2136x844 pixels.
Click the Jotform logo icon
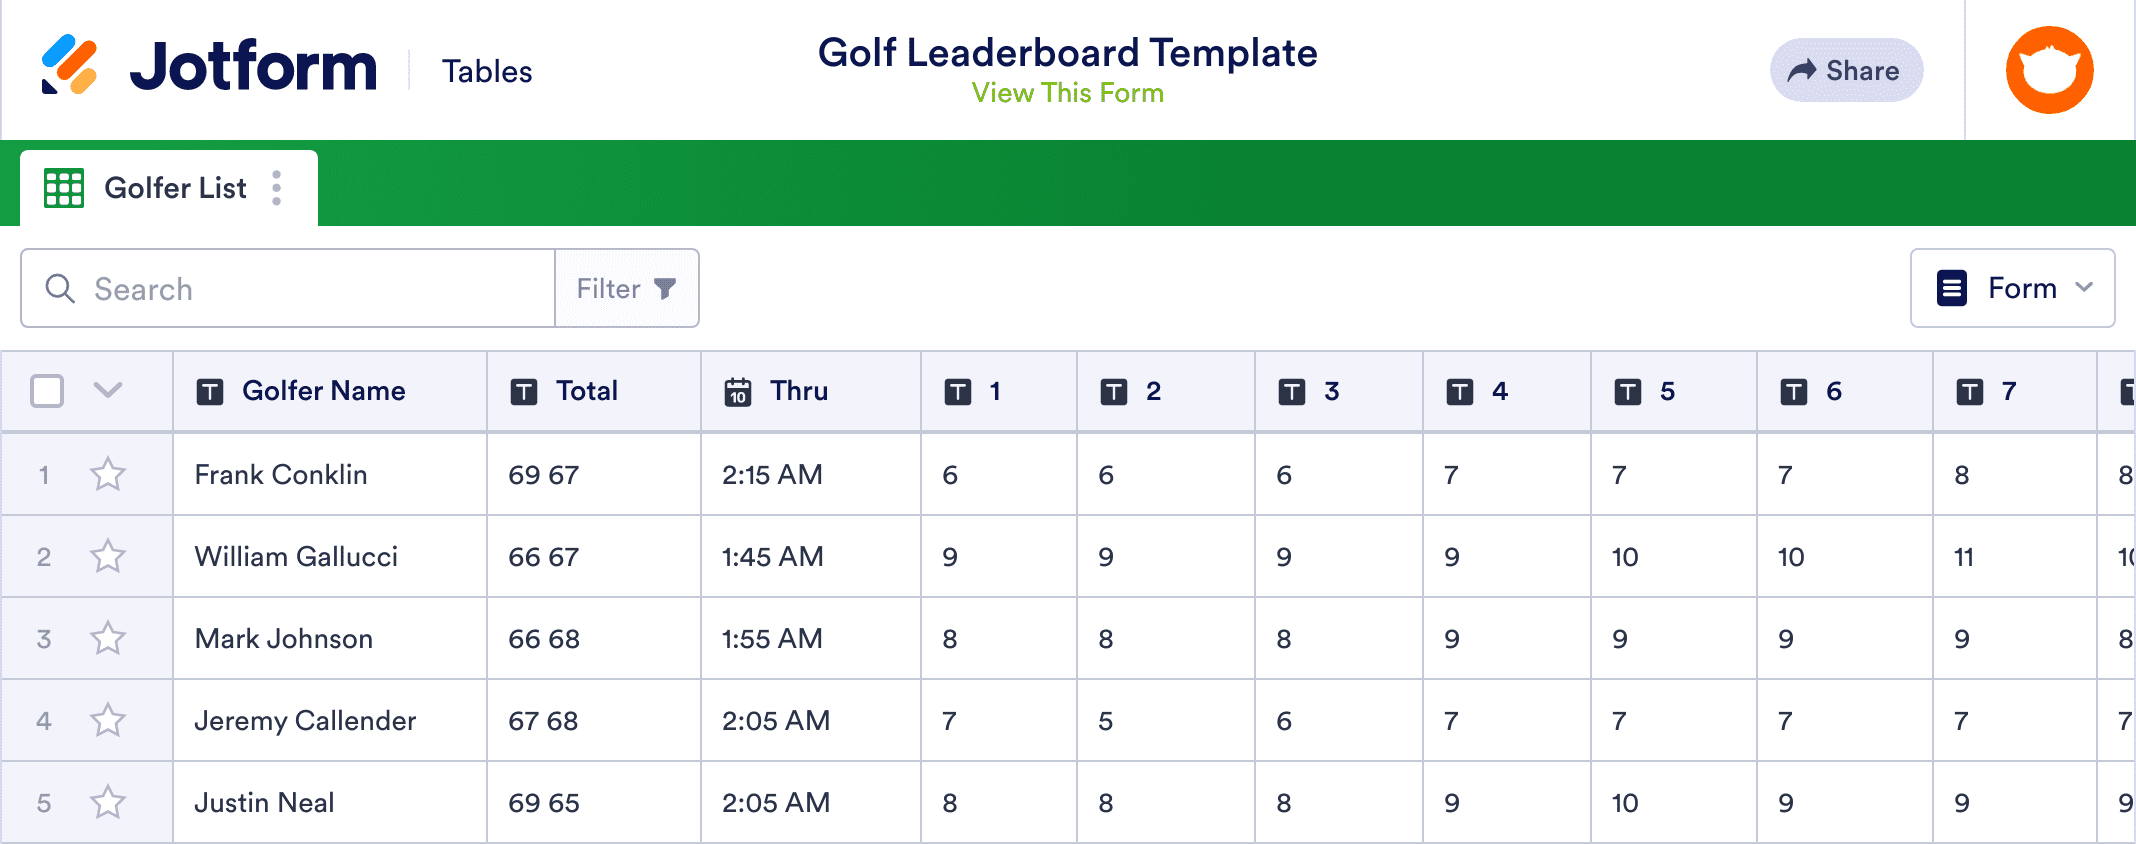(69, 65)
